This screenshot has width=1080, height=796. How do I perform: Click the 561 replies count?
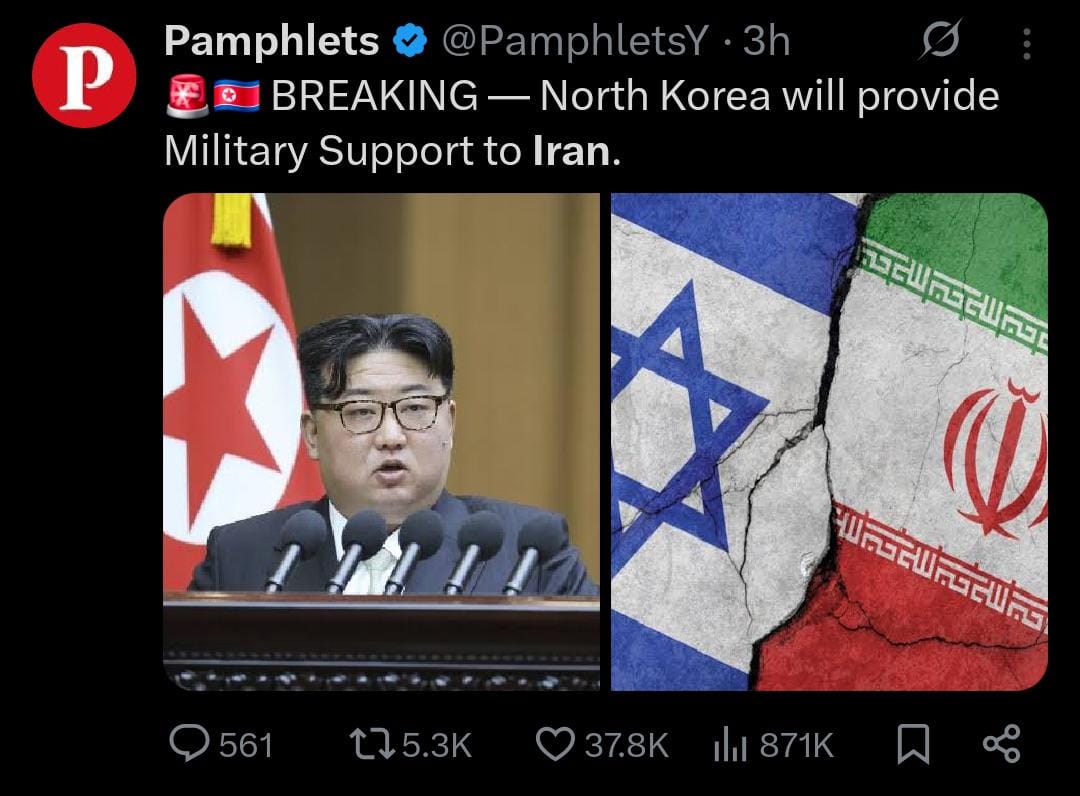pyautogui.click(x=246, y=745)
